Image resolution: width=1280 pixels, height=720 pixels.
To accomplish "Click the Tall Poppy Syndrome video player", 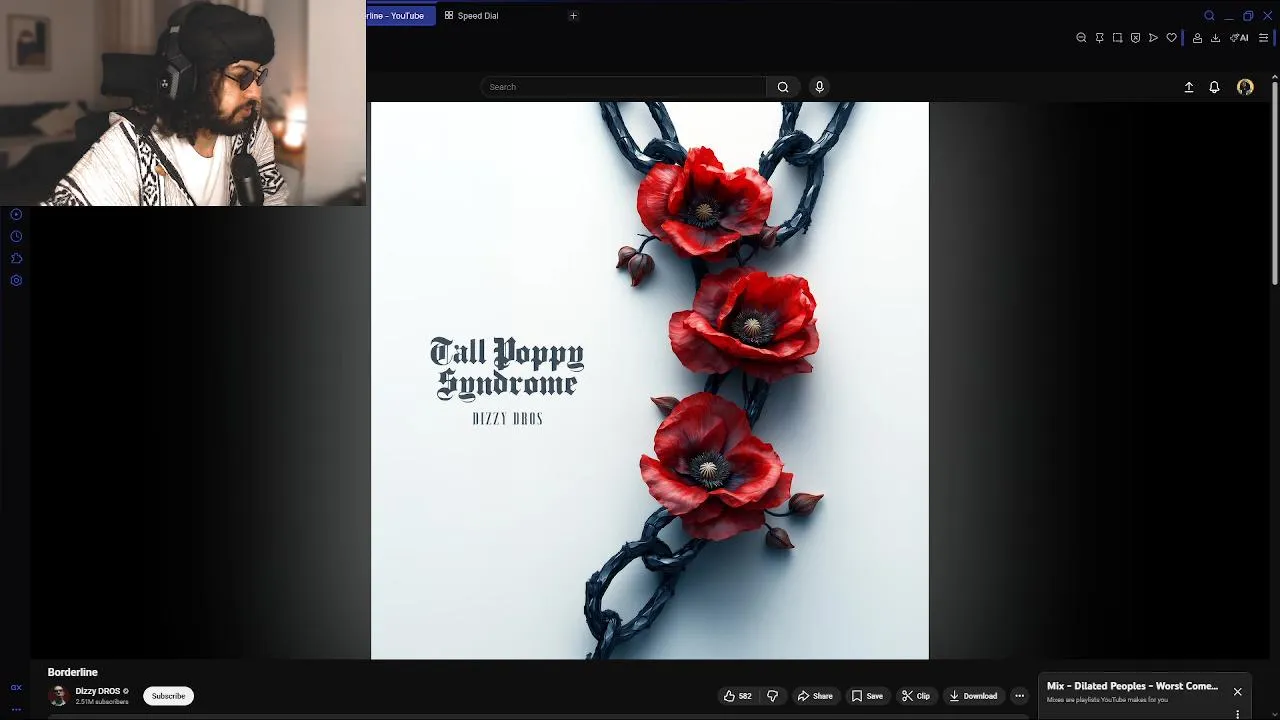I will pos(650,381).
